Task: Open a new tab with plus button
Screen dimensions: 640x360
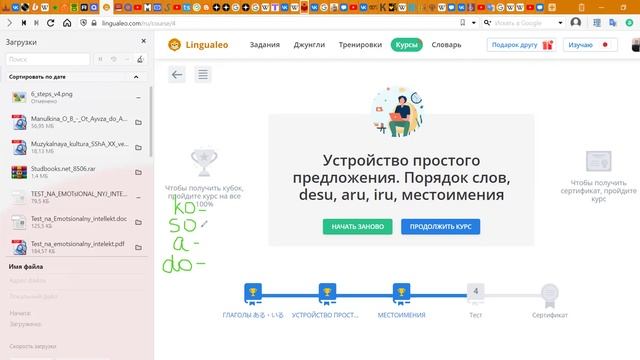Action: pyautogui.click(x=552, y=7)
